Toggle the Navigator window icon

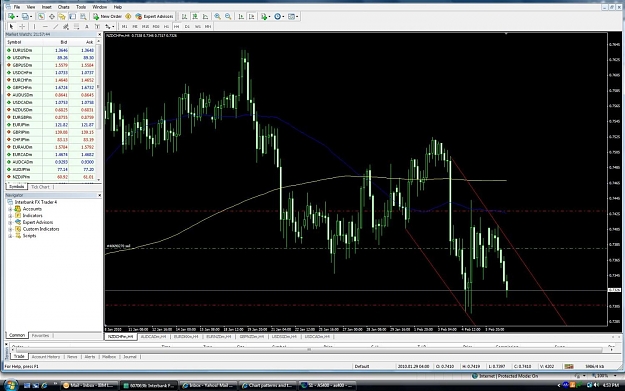(x=62, y=16)
